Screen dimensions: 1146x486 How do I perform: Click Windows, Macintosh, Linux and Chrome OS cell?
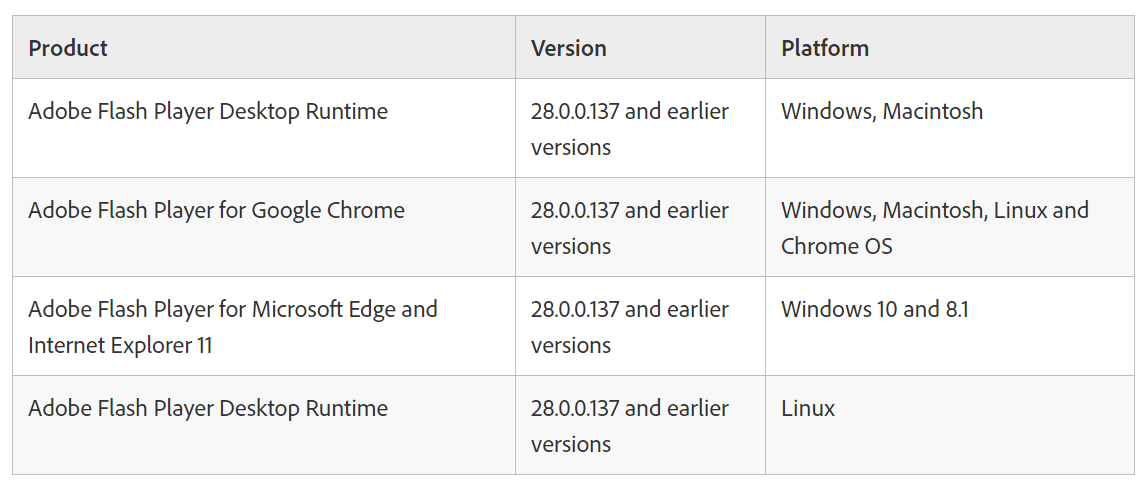(x=949, y=227)
